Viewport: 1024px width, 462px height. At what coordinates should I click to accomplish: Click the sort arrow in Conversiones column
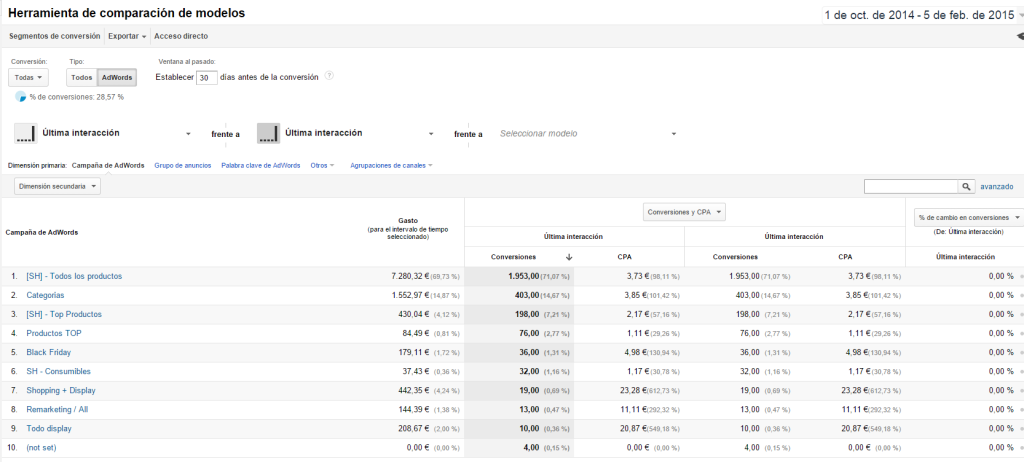pyautogui.click(x=568, y=257)
